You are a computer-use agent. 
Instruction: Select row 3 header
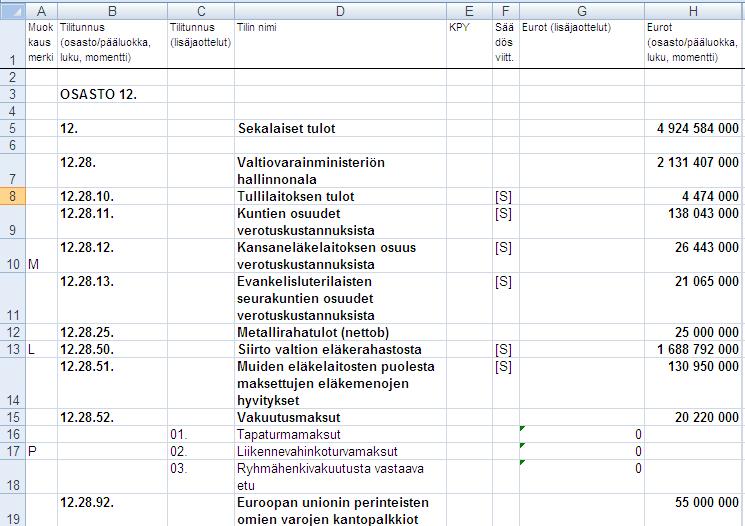(x=12, y=94)
